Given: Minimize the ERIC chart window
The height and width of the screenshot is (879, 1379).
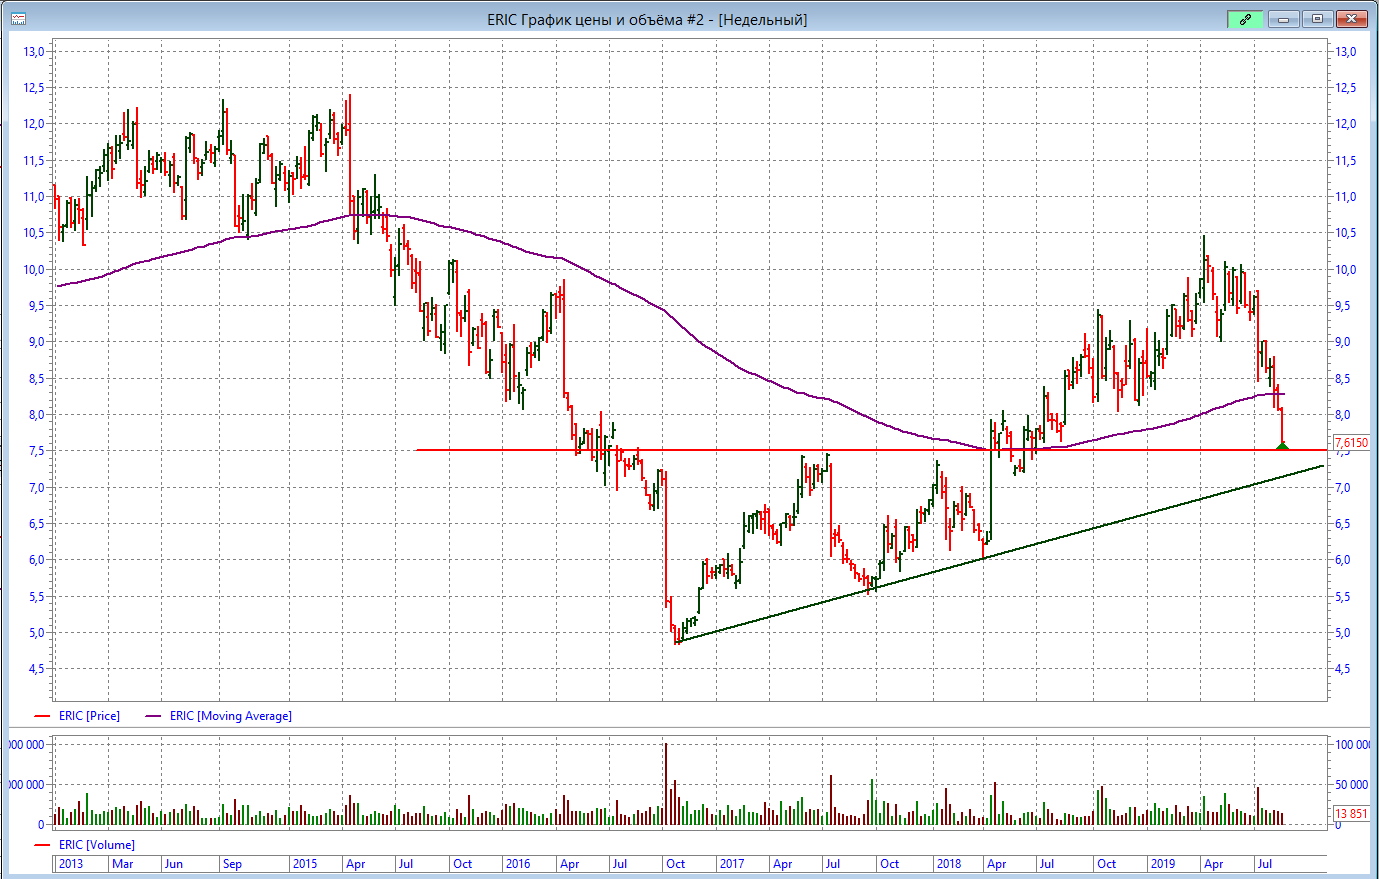Looking at the screenshot, I should click(1282, 19).
